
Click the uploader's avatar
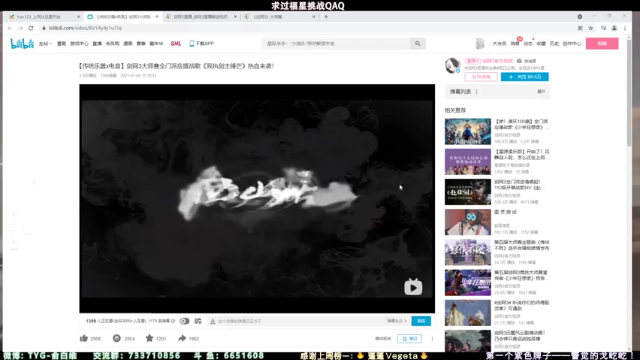453,65
